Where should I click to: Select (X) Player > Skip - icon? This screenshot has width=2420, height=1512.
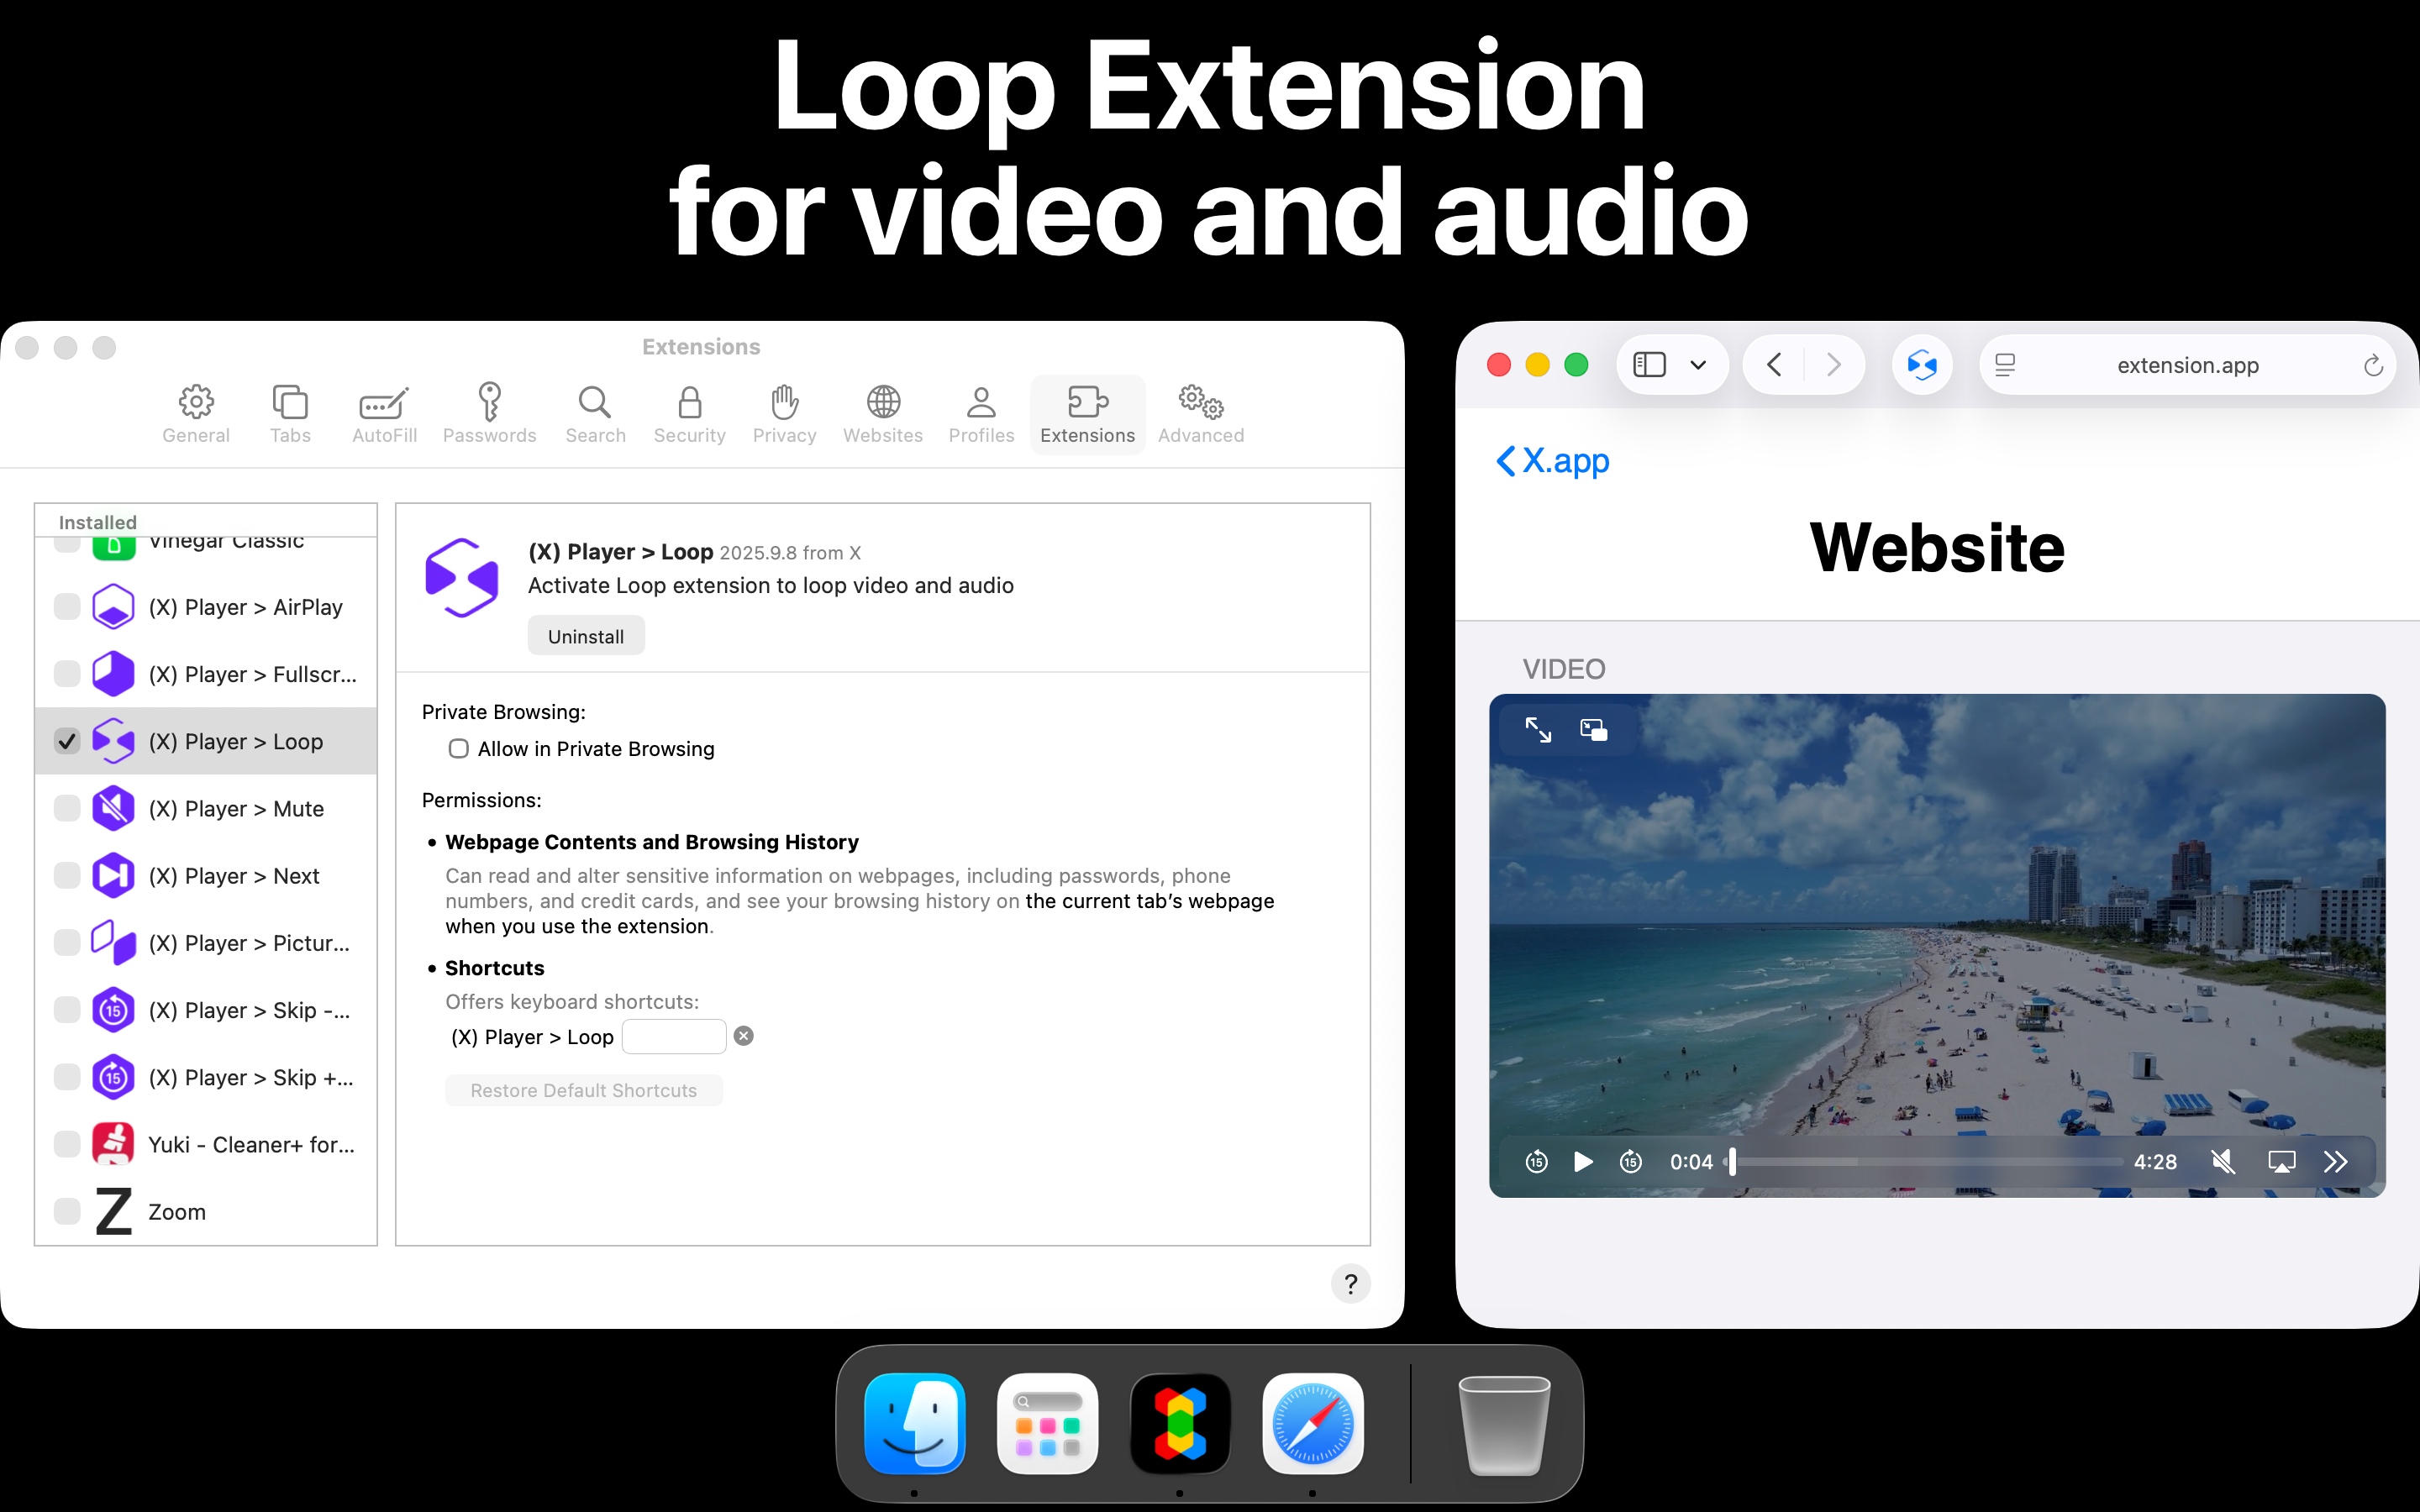[x=113, y=1010]
